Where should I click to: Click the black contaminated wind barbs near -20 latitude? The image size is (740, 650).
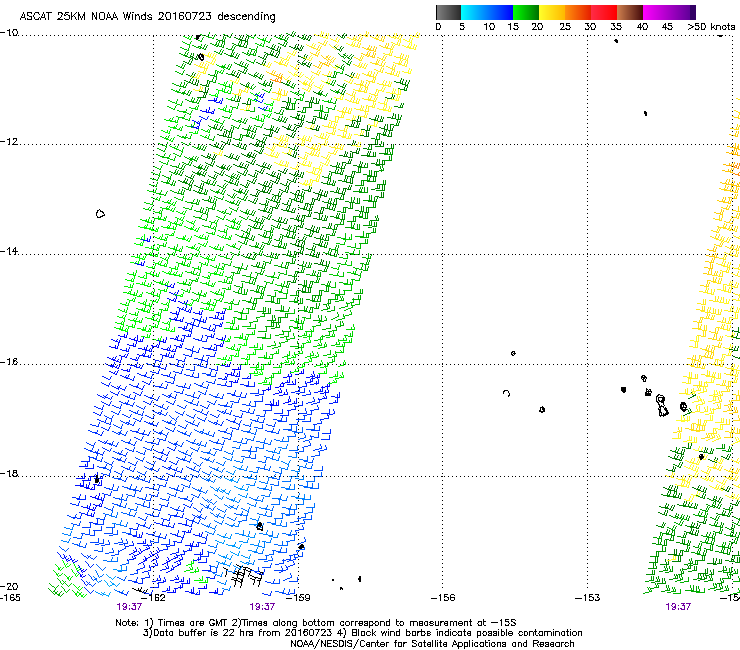(244, 576)
